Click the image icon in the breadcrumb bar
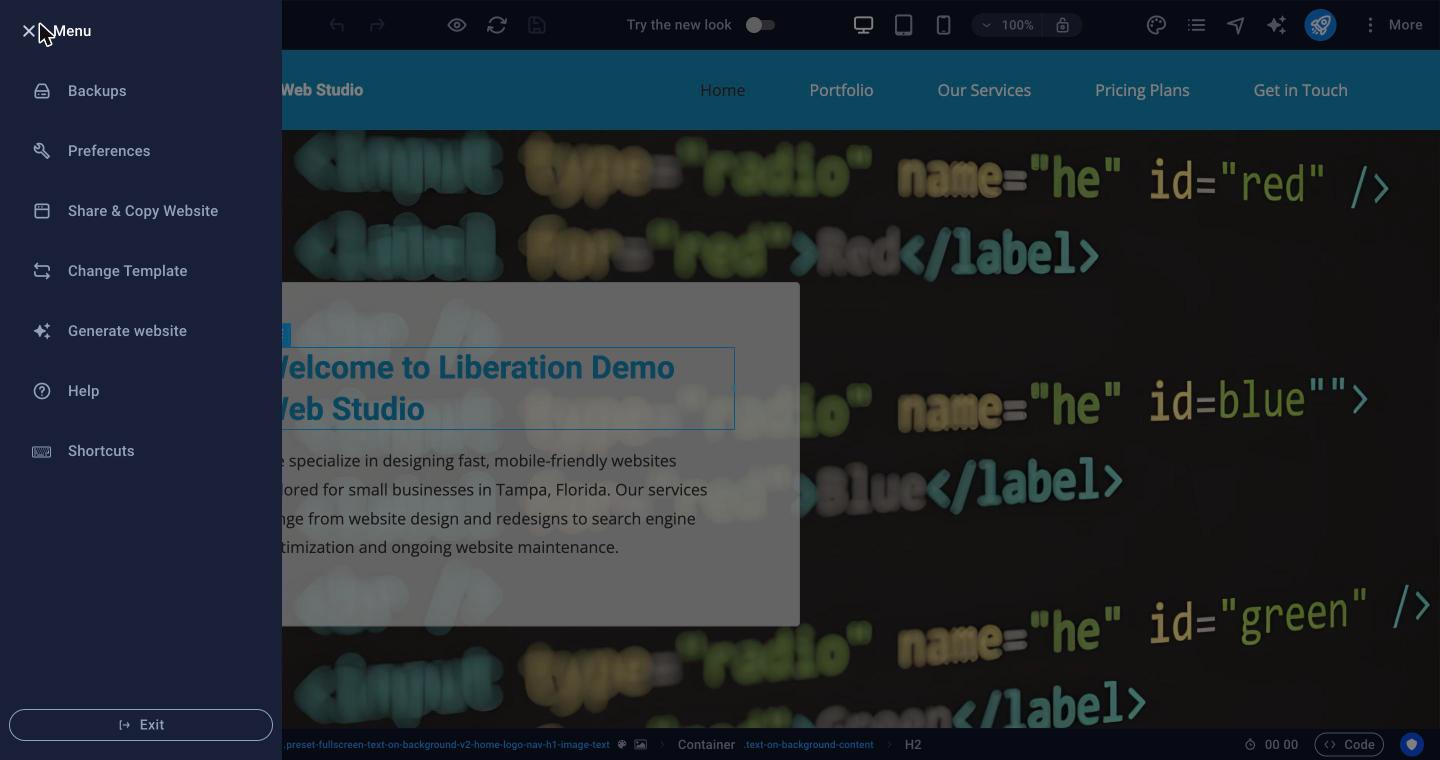Screen dimensions: 1440x760 click(x=641, y=745)
